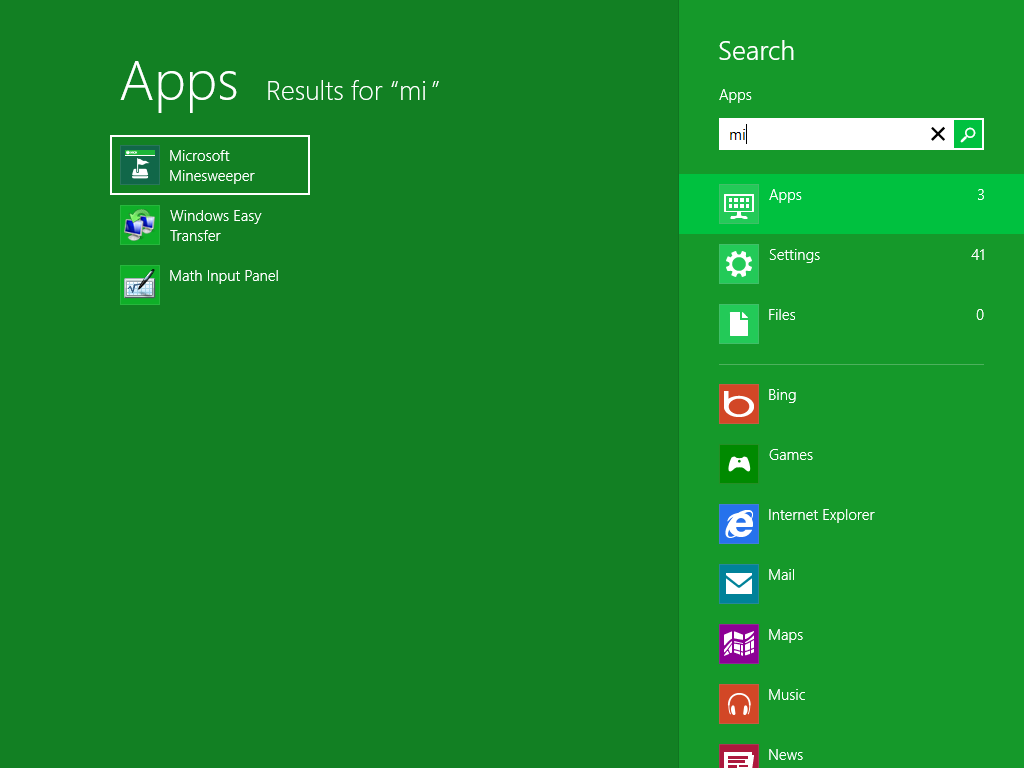Viewport: 1024px width, 768px height.
Task: Launch Windows Easy Transfer icon
Action: (140, 225)
